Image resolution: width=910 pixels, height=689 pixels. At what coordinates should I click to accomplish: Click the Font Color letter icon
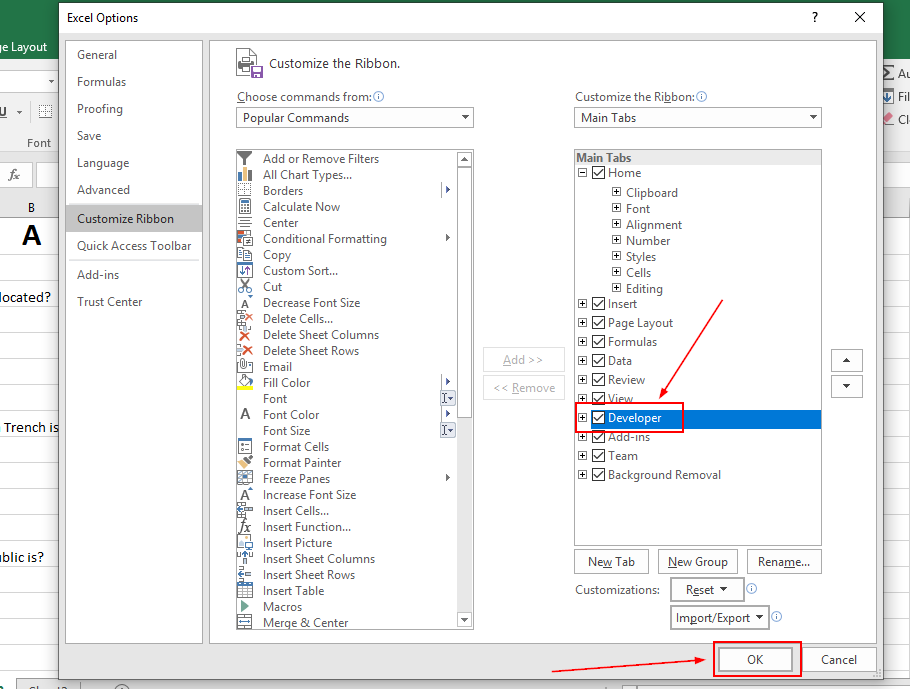click(245, 414)
